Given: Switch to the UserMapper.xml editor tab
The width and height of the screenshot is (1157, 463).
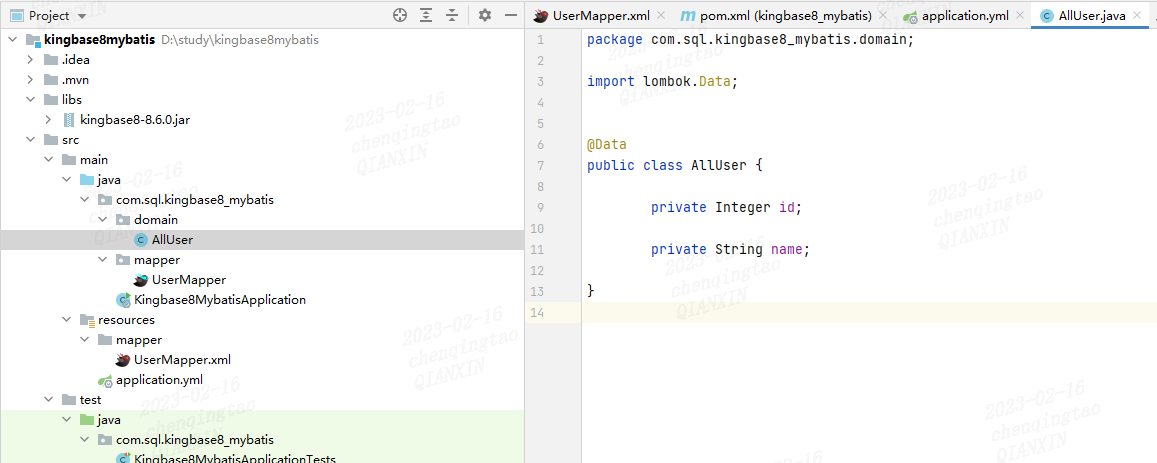Looking at the screenshot, I should click(593, 16).
